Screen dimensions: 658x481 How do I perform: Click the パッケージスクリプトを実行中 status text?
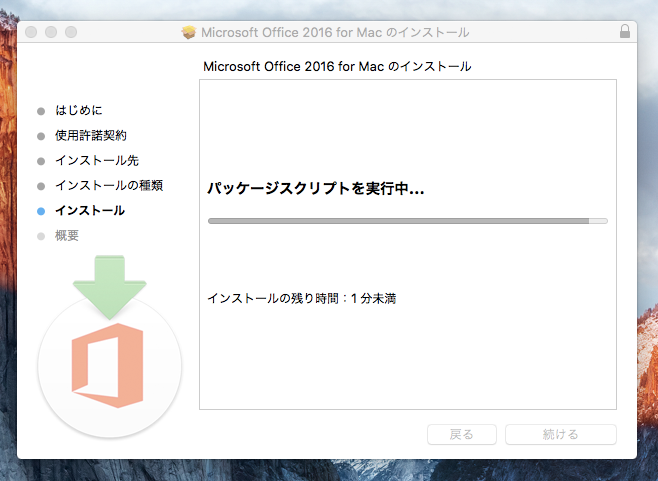click(316, 188)
